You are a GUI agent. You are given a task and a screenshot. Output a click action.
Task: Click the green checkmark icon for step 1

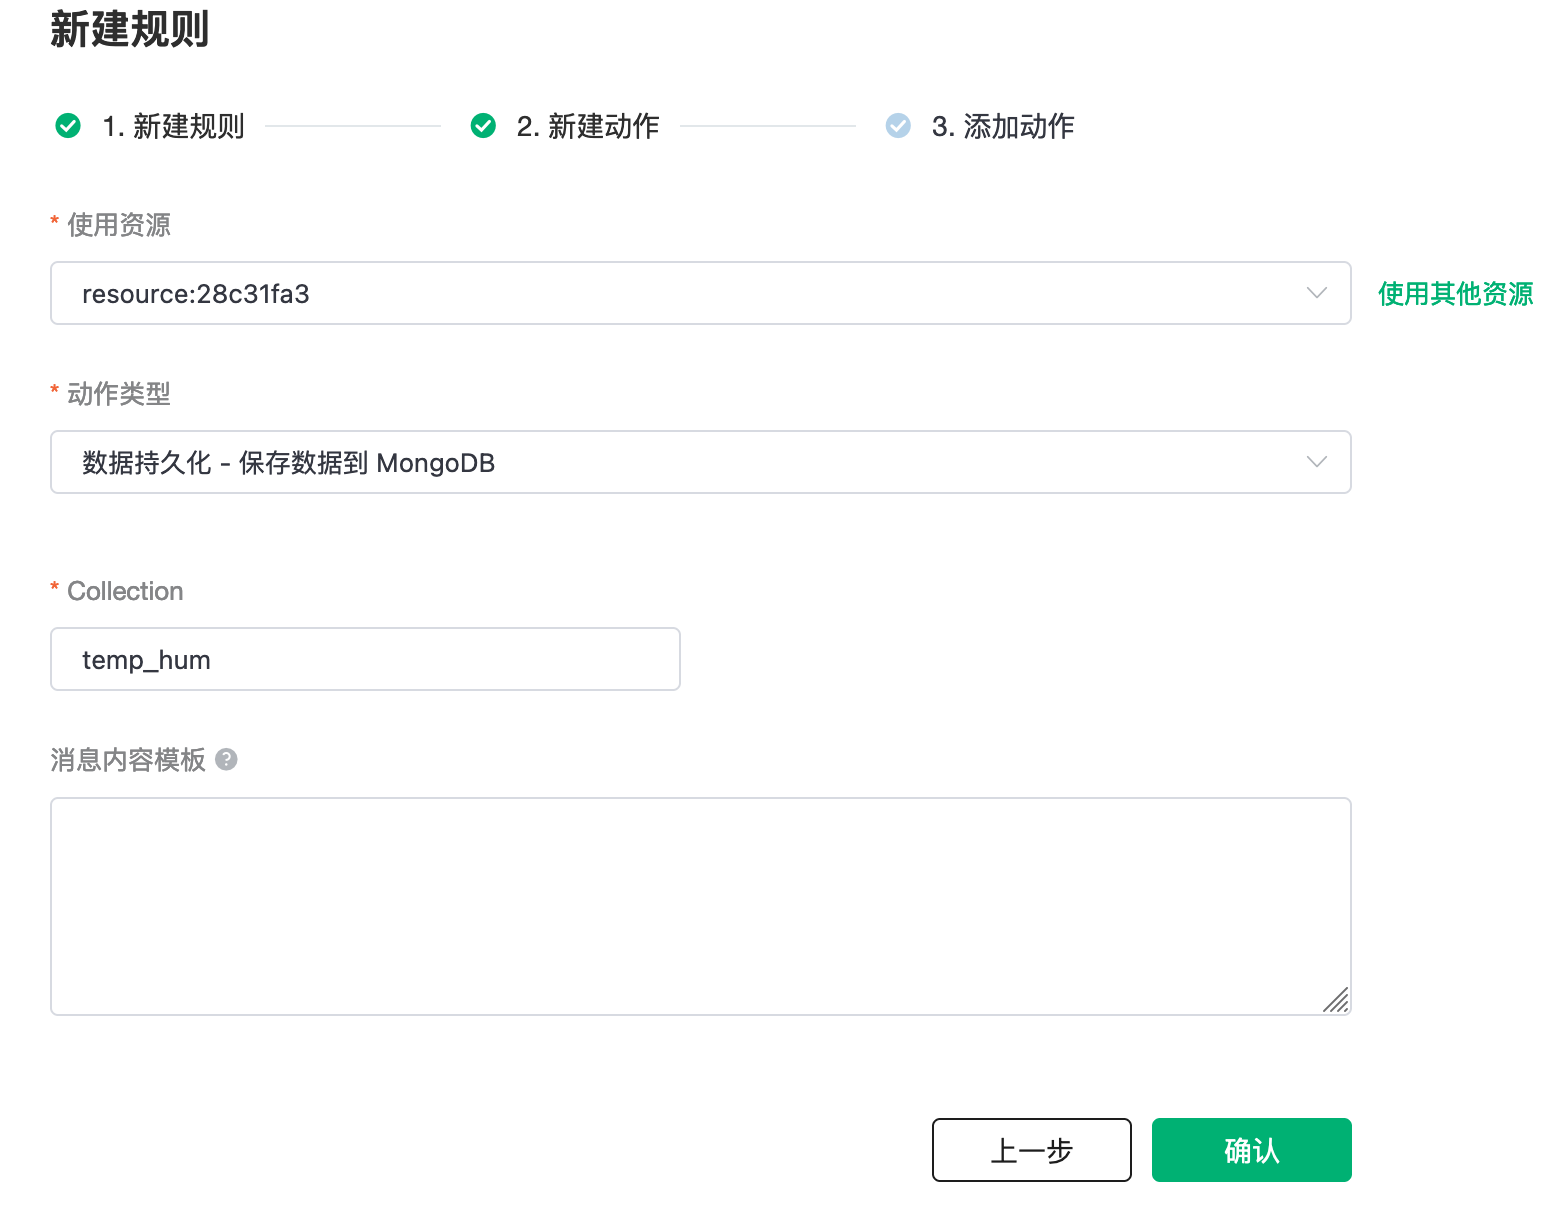(68, 126)
